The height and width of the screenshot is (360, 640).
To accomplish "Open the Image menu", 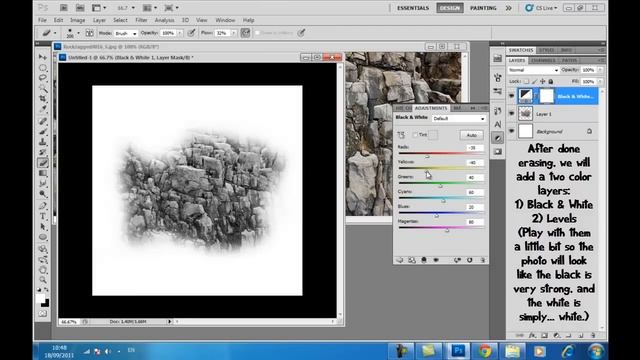I will point(78,20).
